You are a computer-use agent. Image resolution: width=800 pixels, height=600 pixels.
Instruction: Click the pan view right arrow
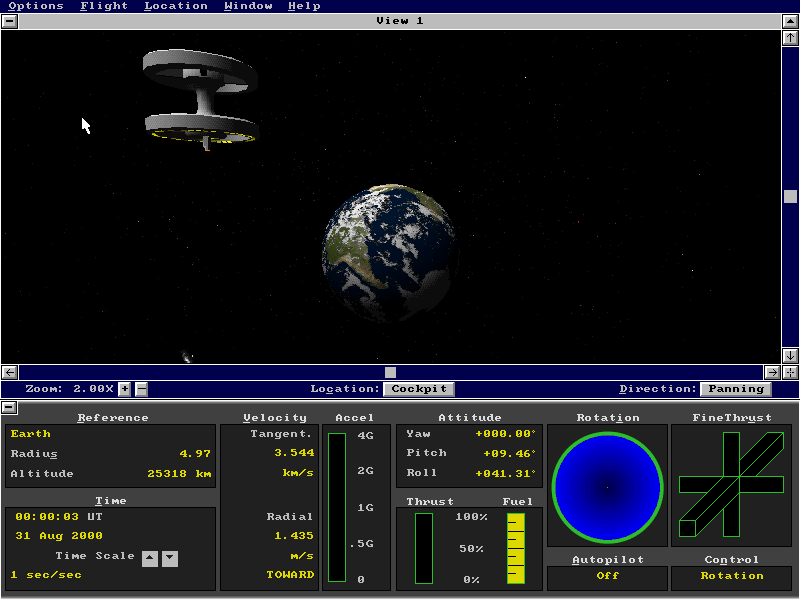pyautogui.click(x=772, y=372)
